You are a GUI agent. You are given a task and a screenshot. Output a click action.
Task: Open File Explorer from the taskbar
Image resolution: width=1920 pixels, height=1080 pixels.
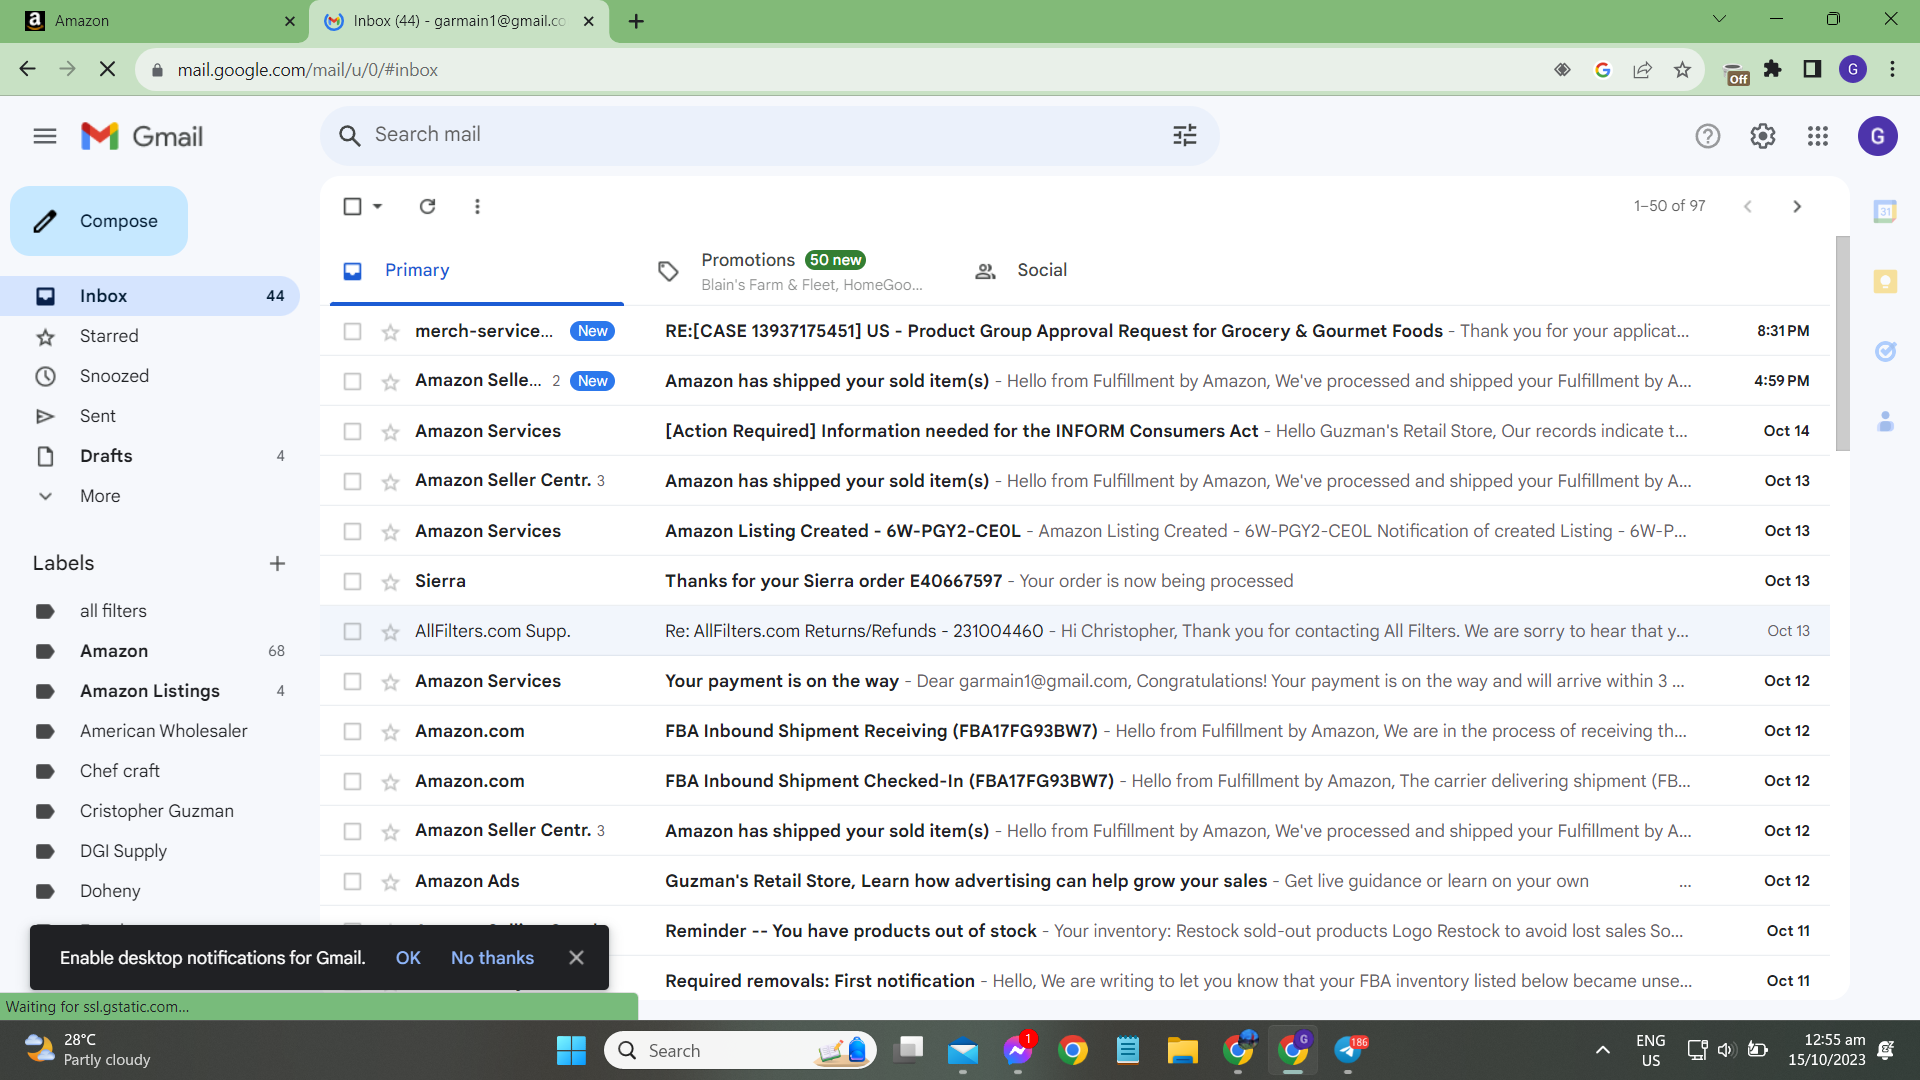(x=1182, y=1050)
